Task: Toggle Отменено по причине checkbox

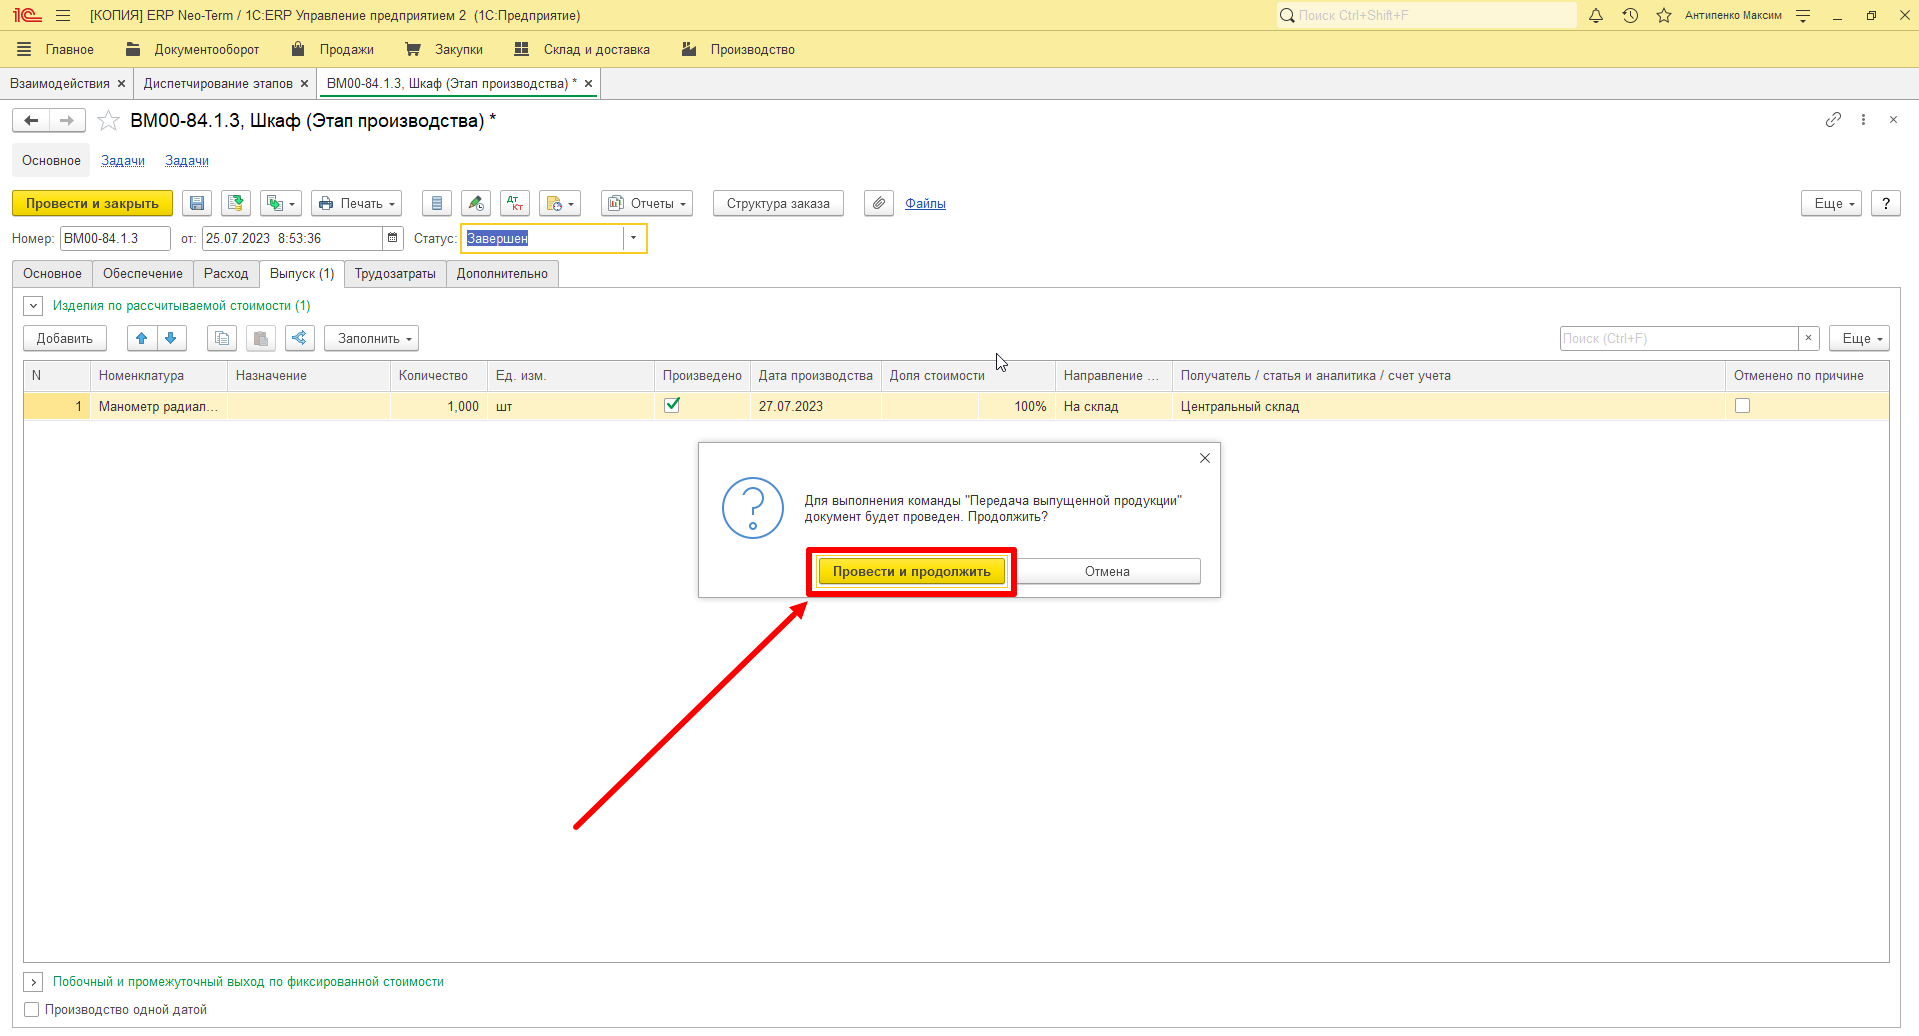Action: [x=1742, y=405]
